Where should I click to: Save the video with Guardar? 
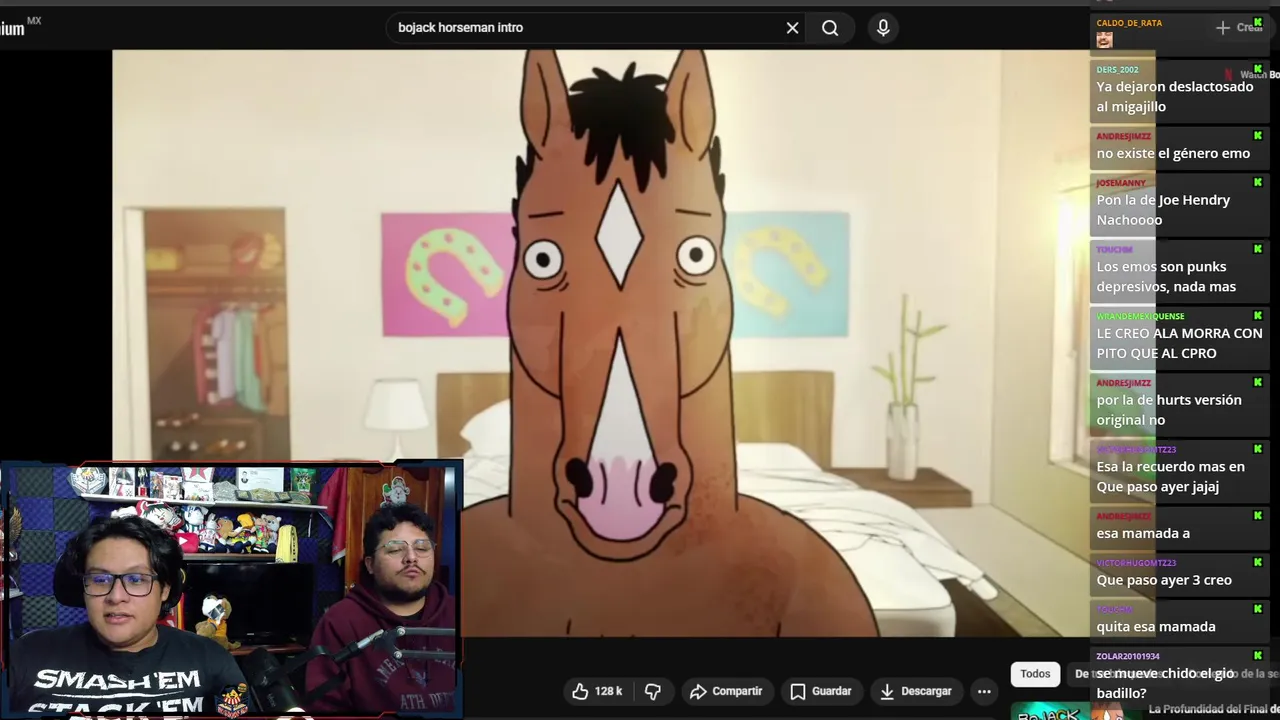point(821,691)
